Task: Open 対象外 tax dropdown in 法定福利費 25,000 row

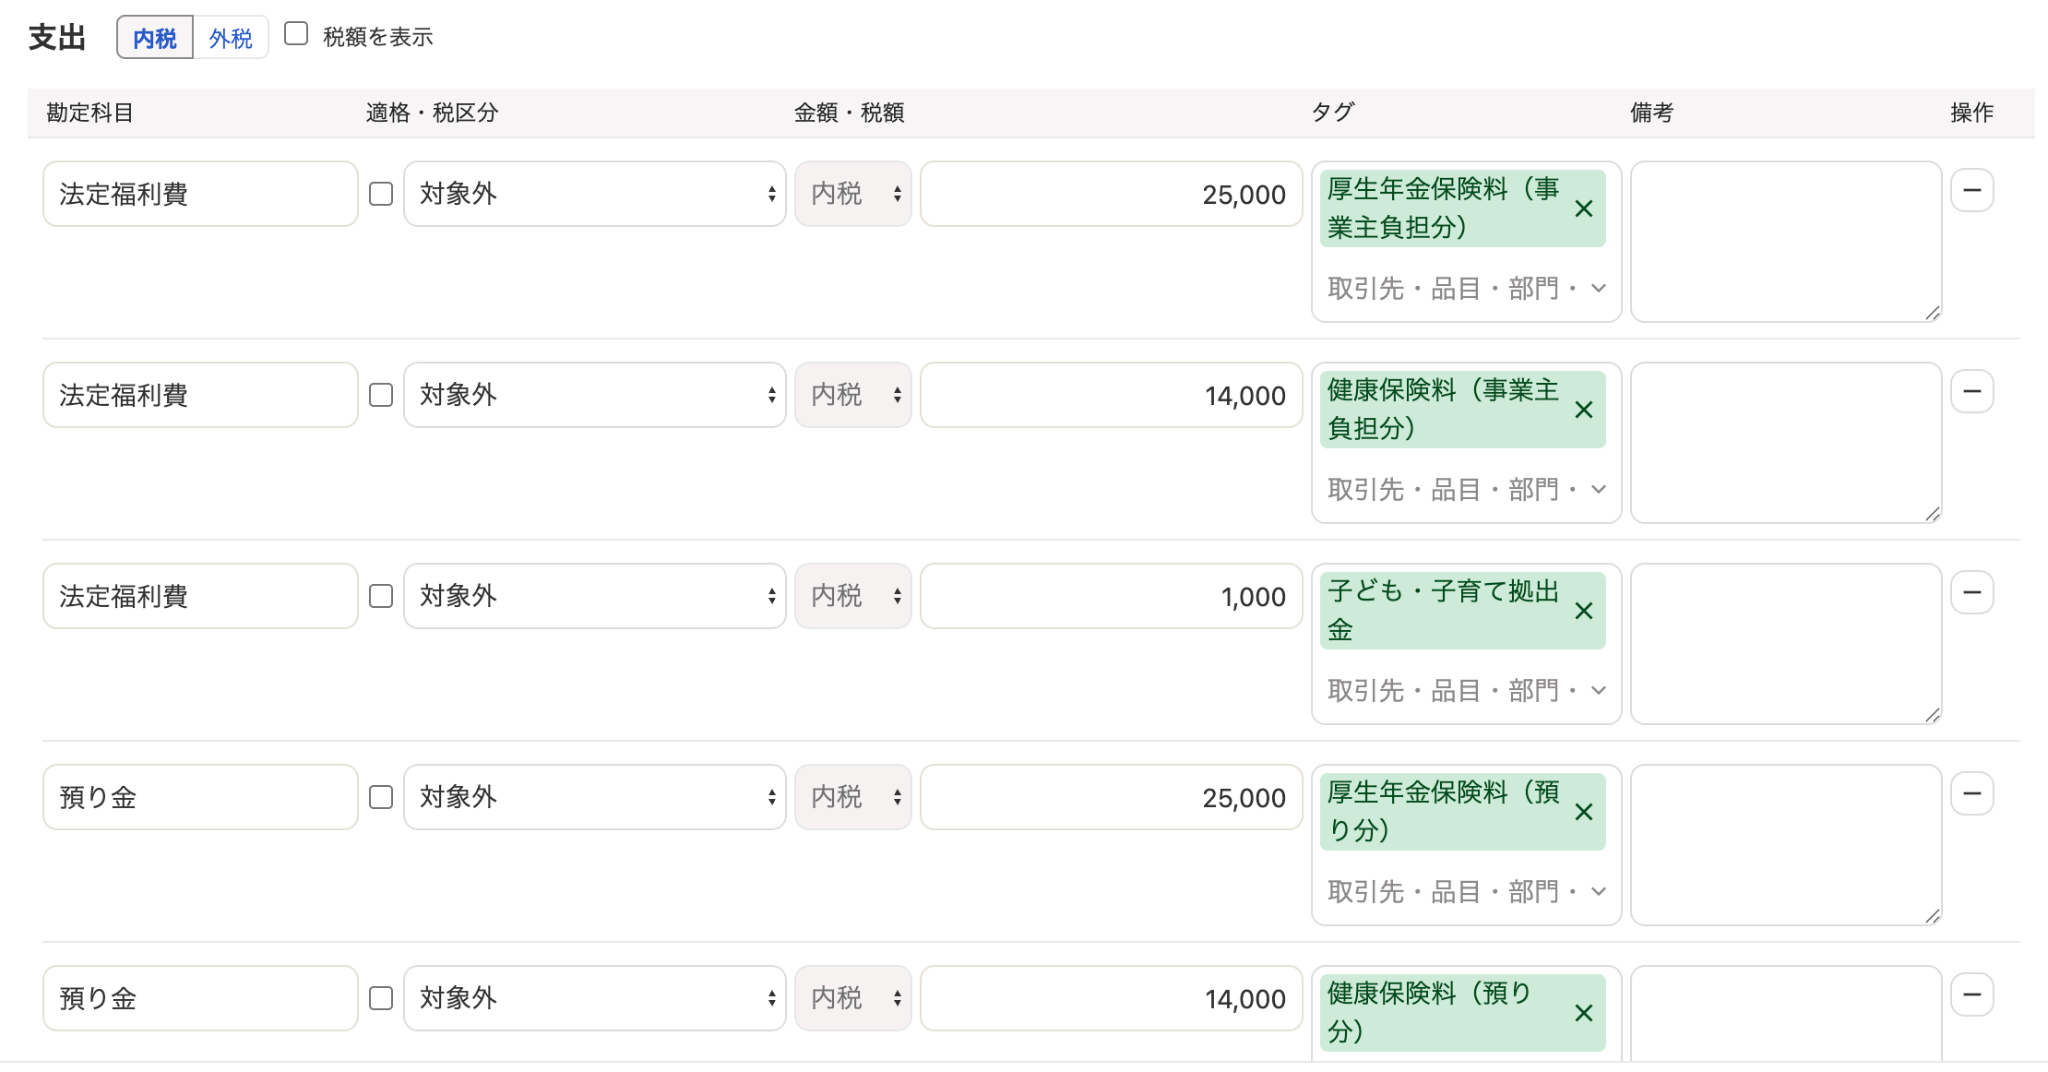Action: [x=595, y=194]
